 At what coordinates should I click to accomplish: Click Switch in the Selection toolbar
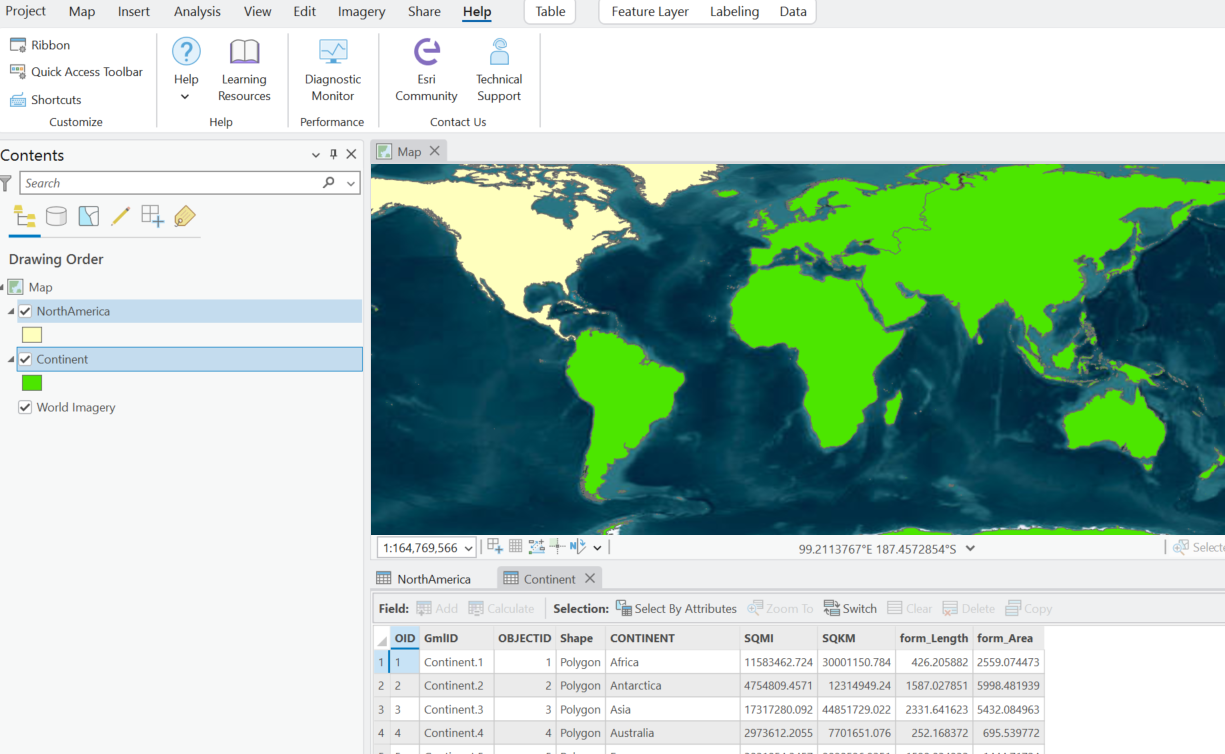click(849, 608)
